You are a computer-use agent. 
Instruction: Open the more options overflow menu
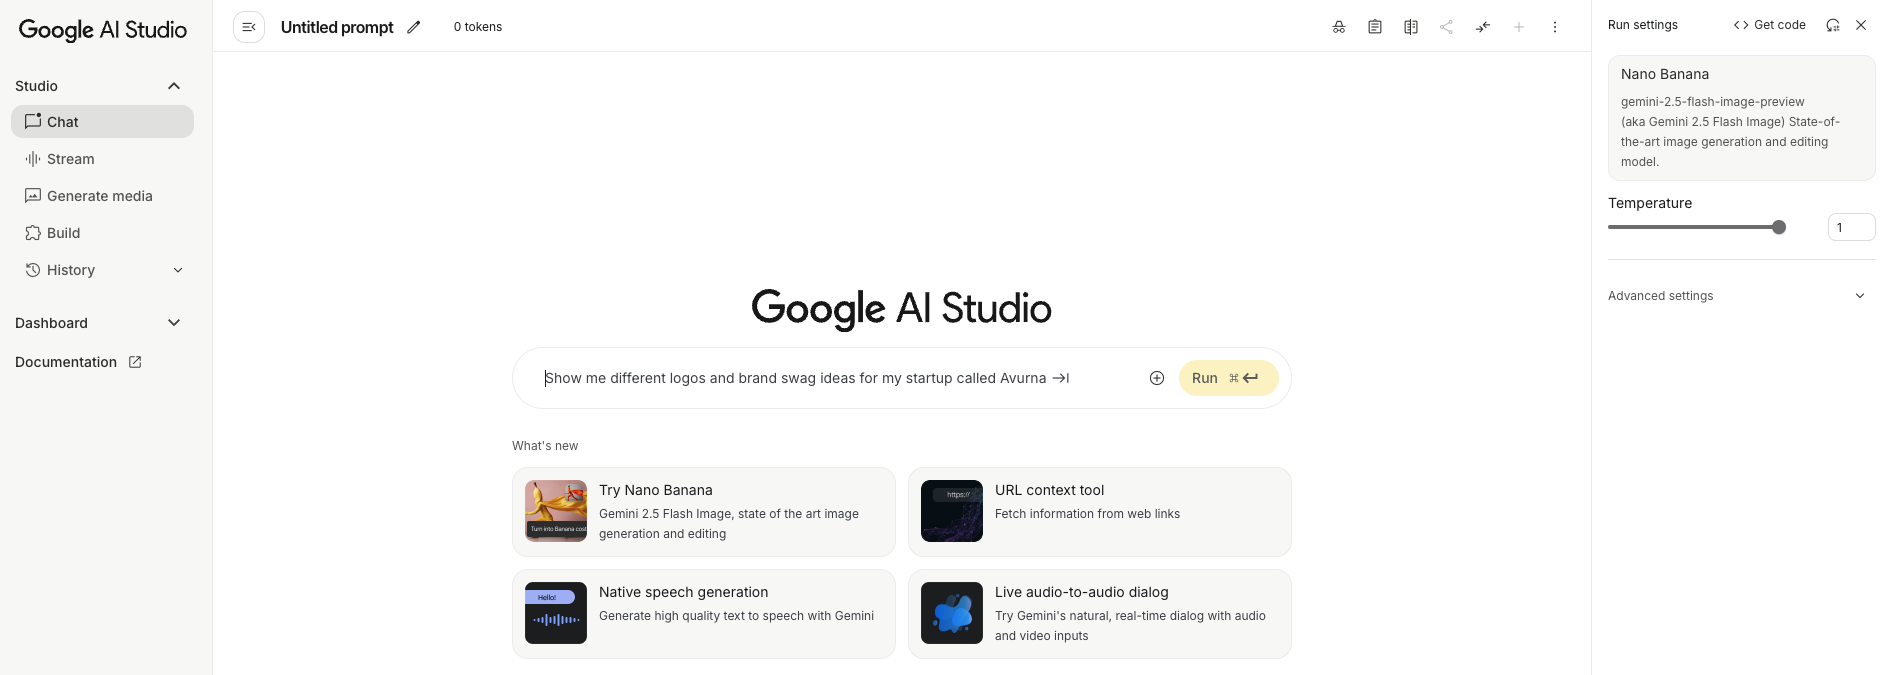[x=1555, y=27]
